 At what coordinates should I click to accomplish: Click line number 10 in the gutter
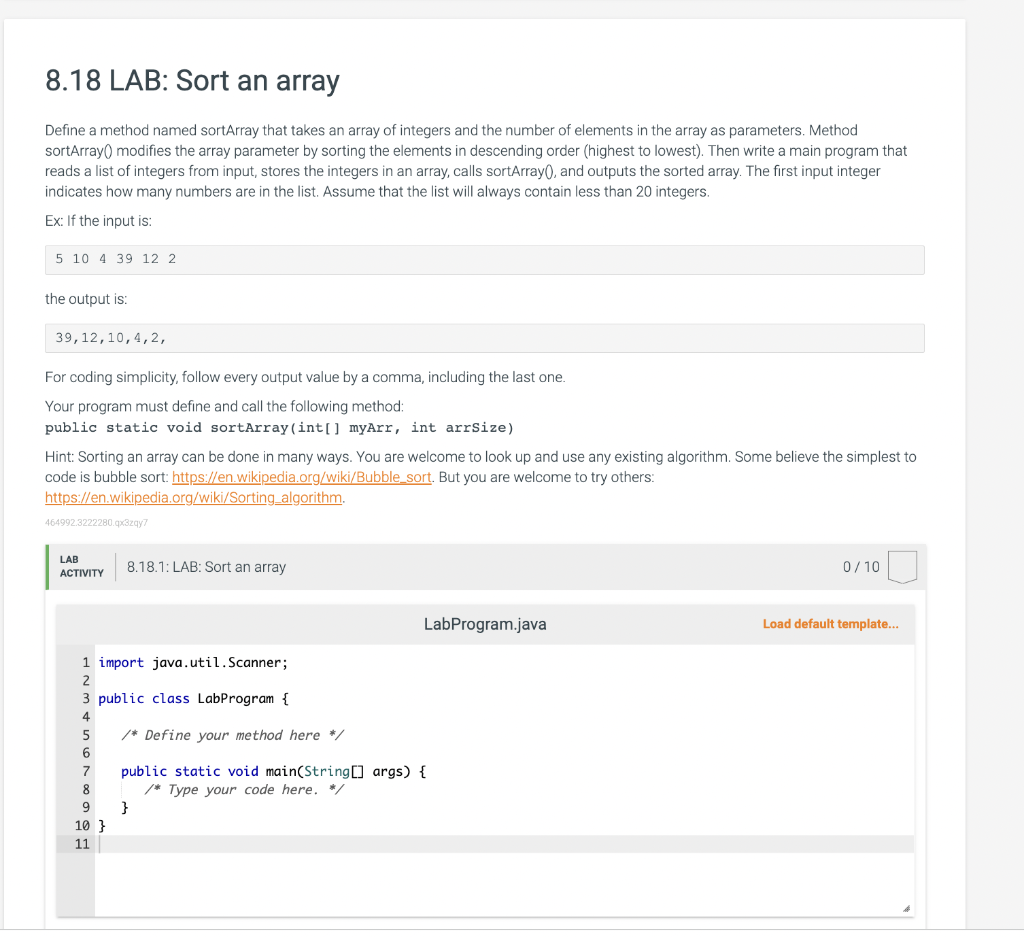82,826
